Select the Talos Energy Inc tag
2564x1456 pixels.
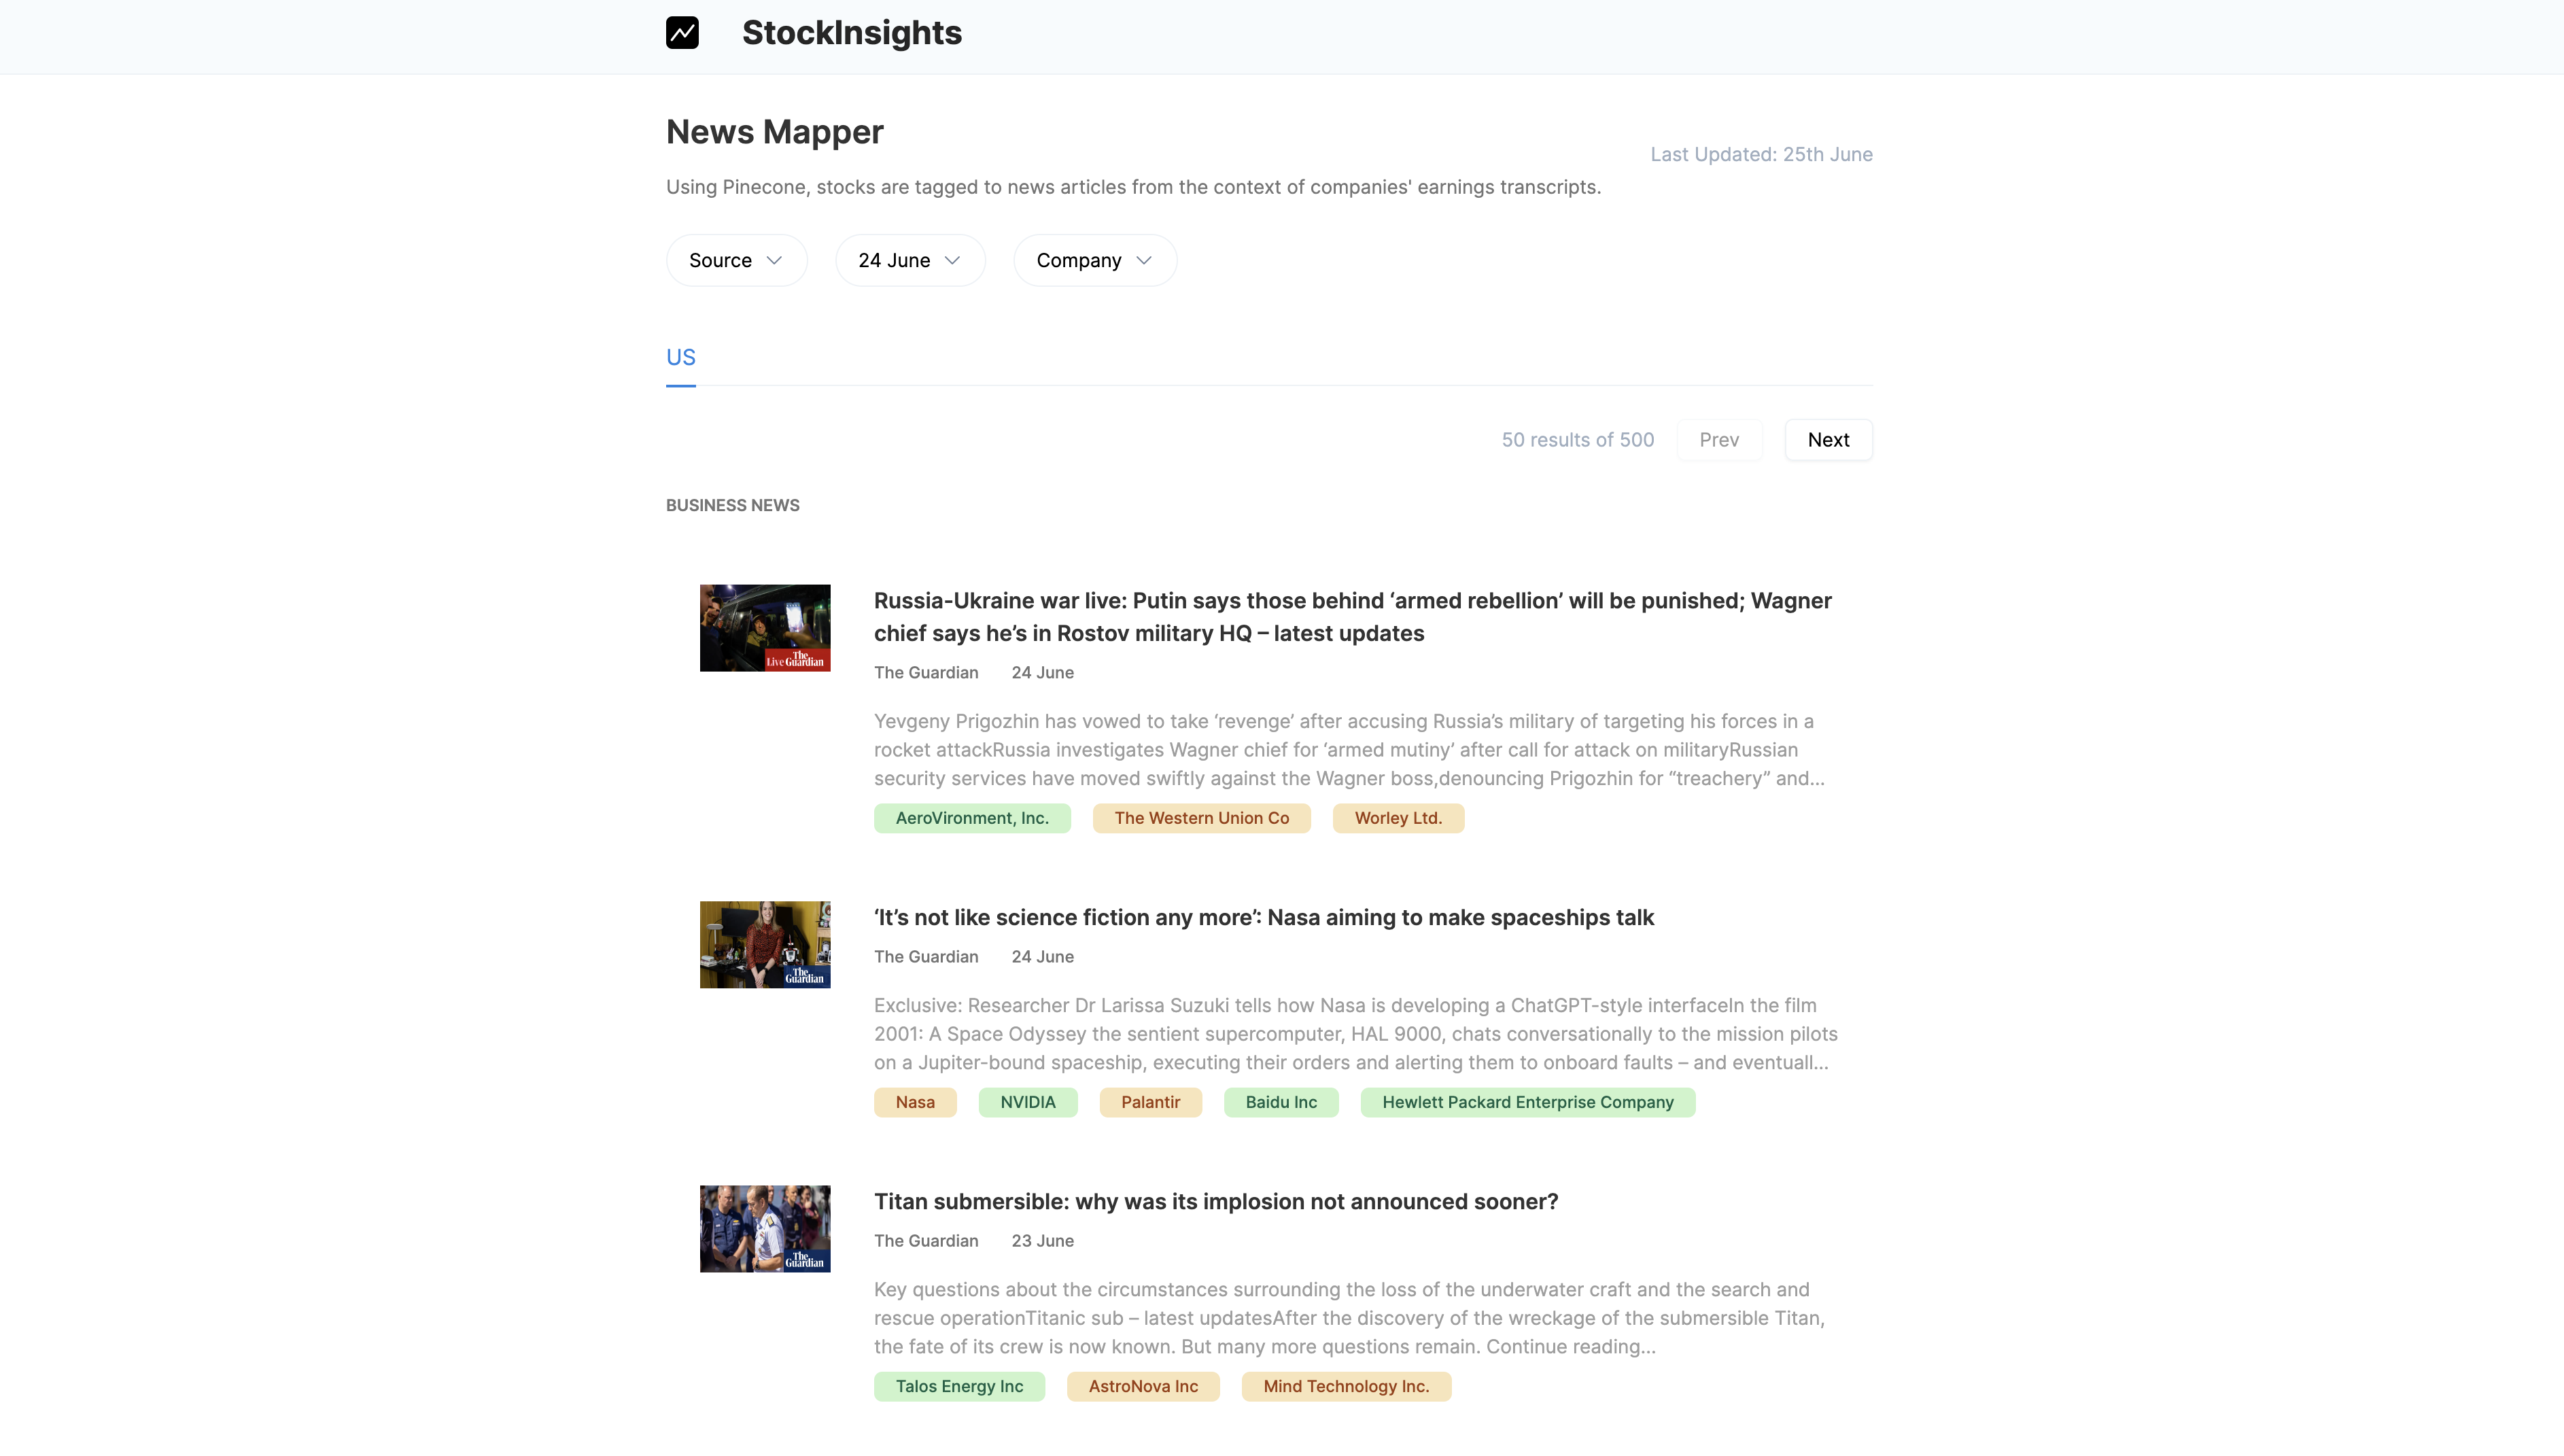click(958, 1386)
